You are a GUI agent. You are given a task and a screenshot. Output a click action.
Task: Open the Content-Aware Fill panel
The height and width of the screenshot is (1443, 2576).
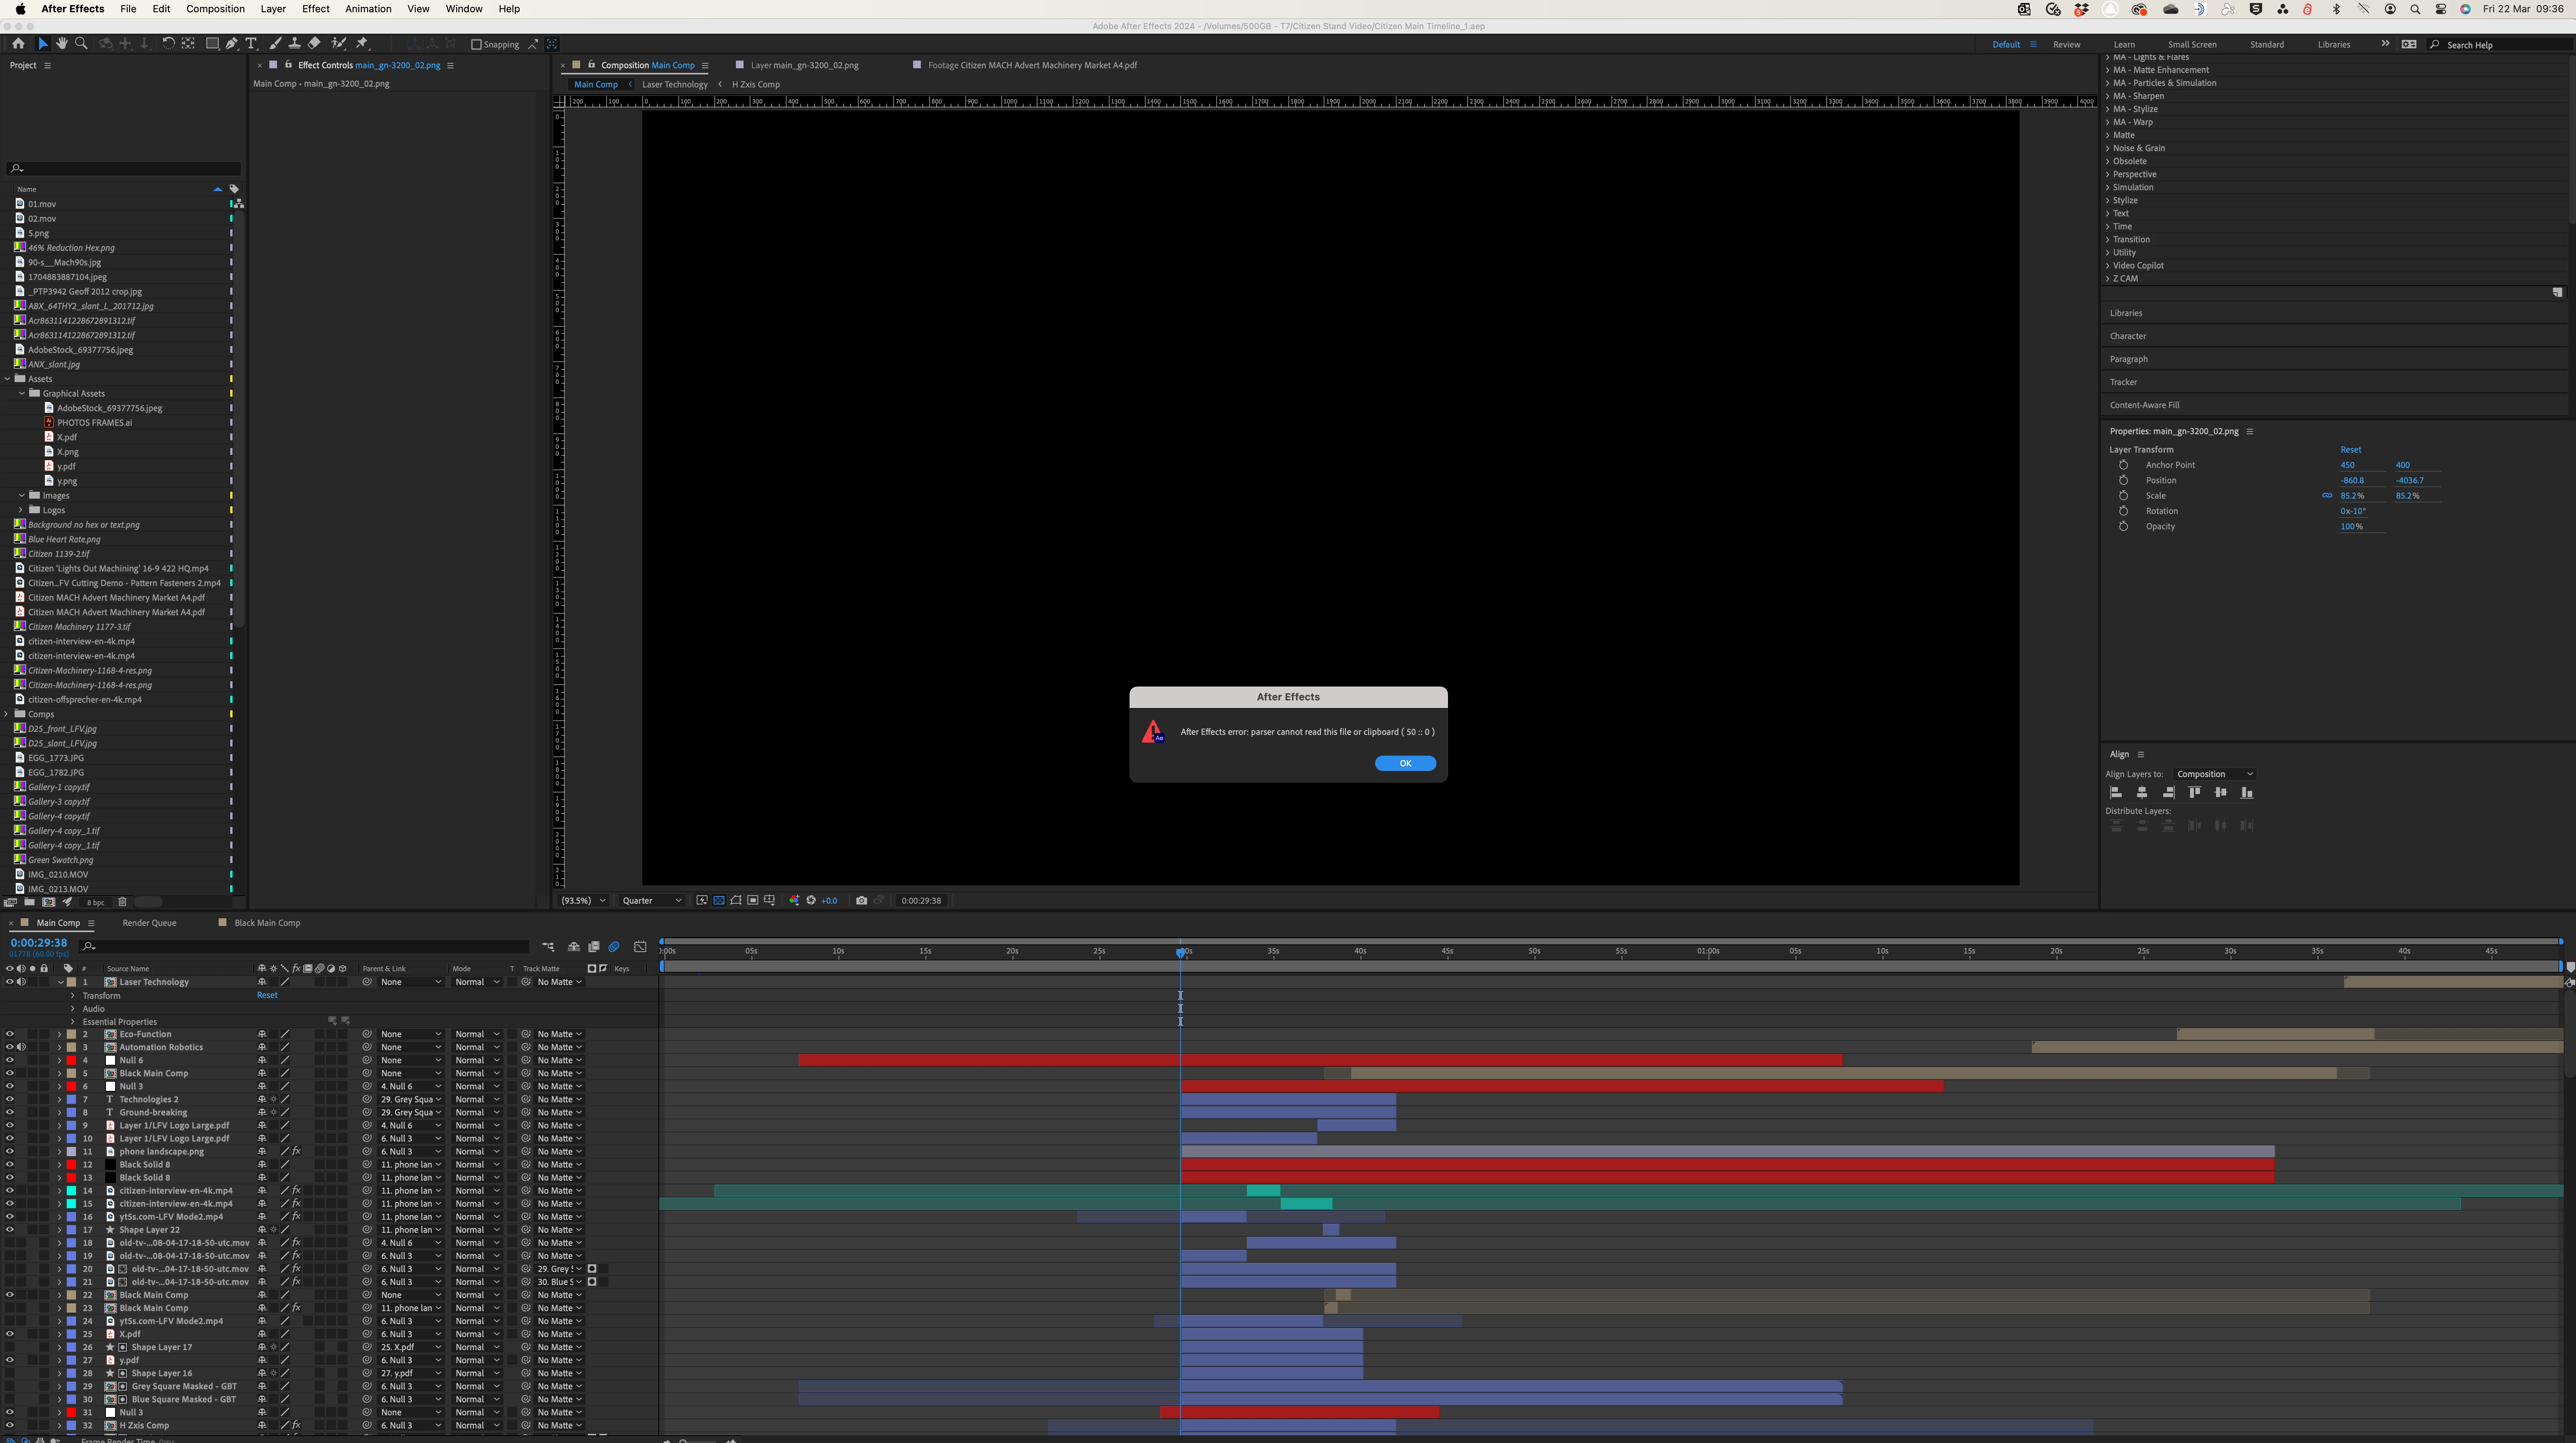2144,406
